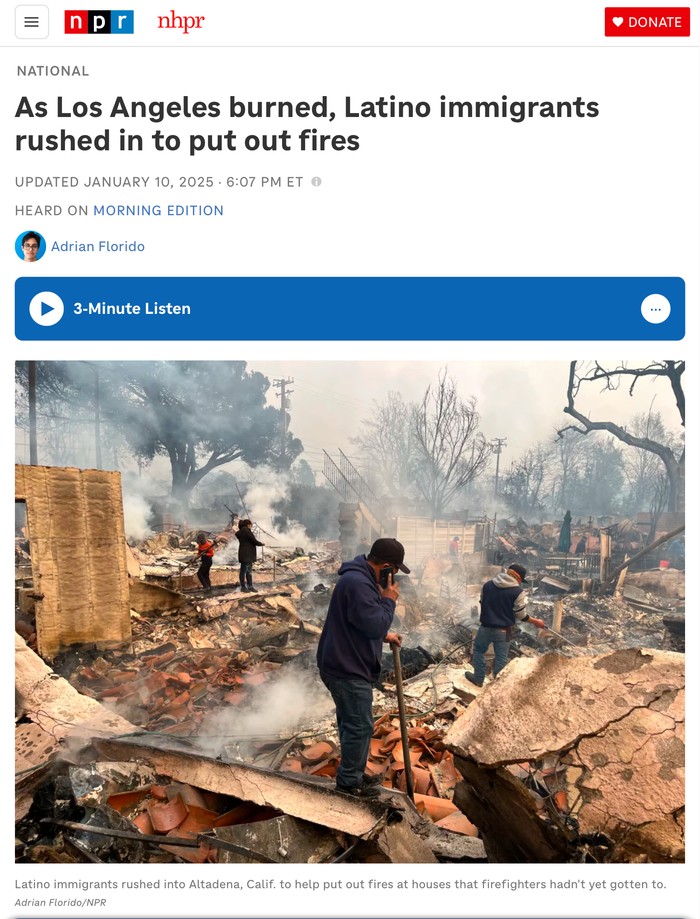Click the blue audio player bar
This screenshot has width=700, height=919.
point(350,308)
